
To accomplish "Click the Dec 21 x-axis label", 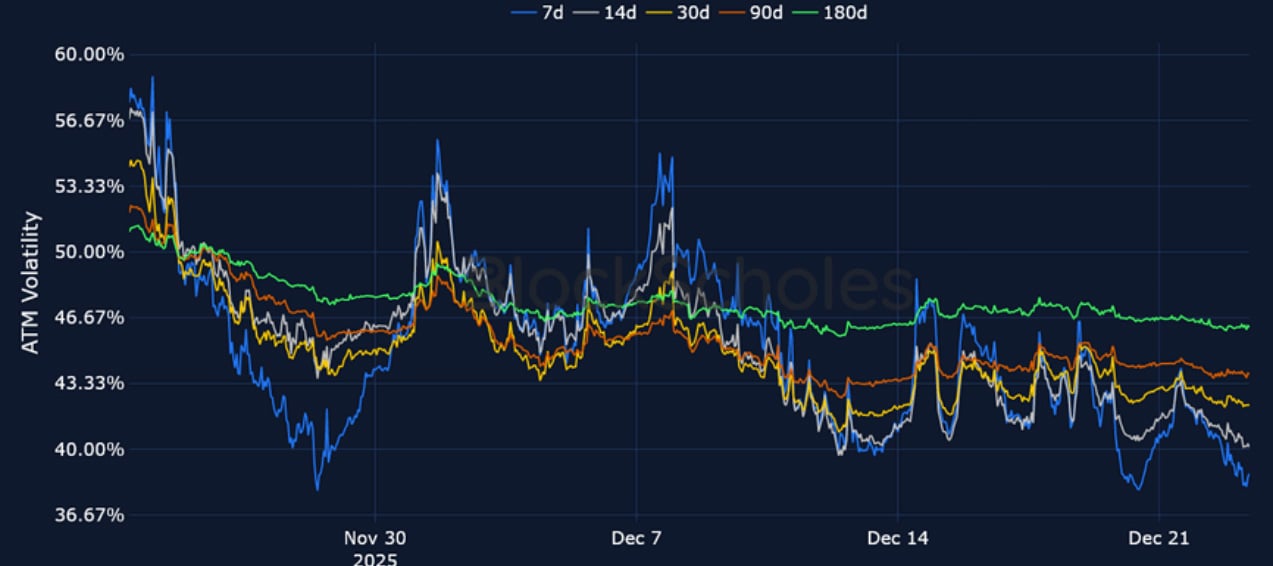I will (1158, 539).
